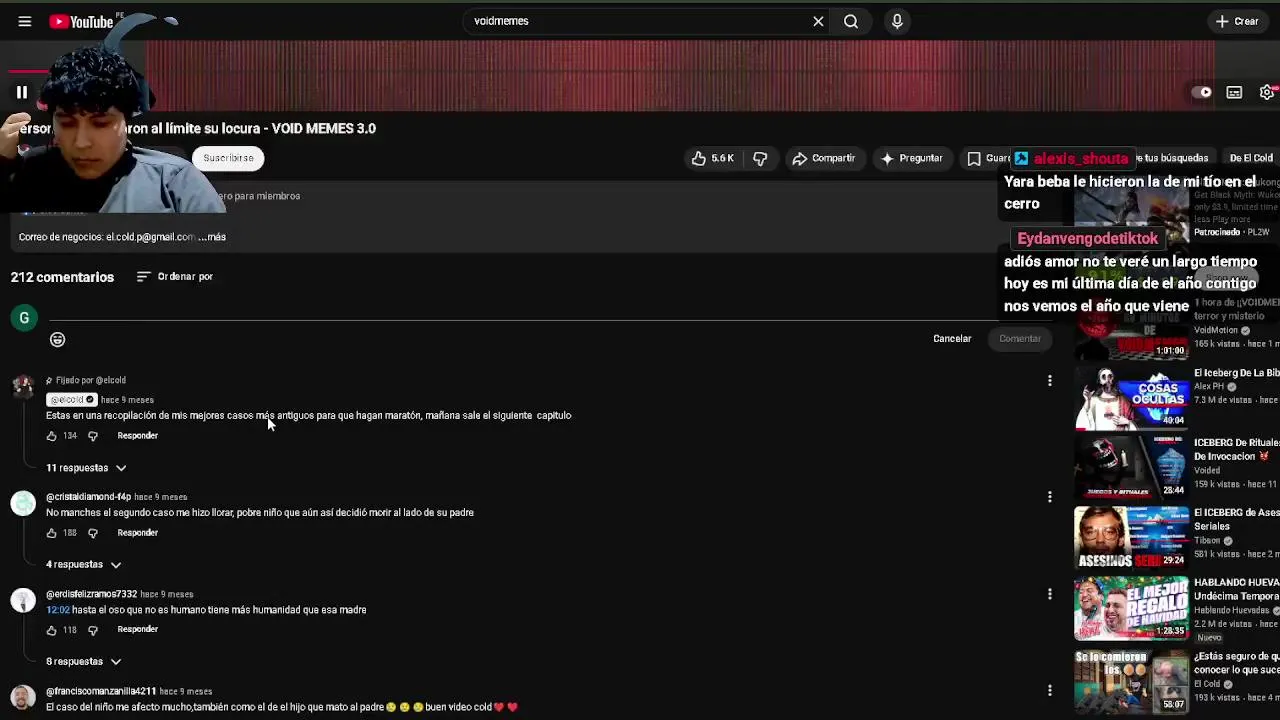1280x720 pixels.
Task: Start voice search with microphone icon
Action: (x=897, y=21)
